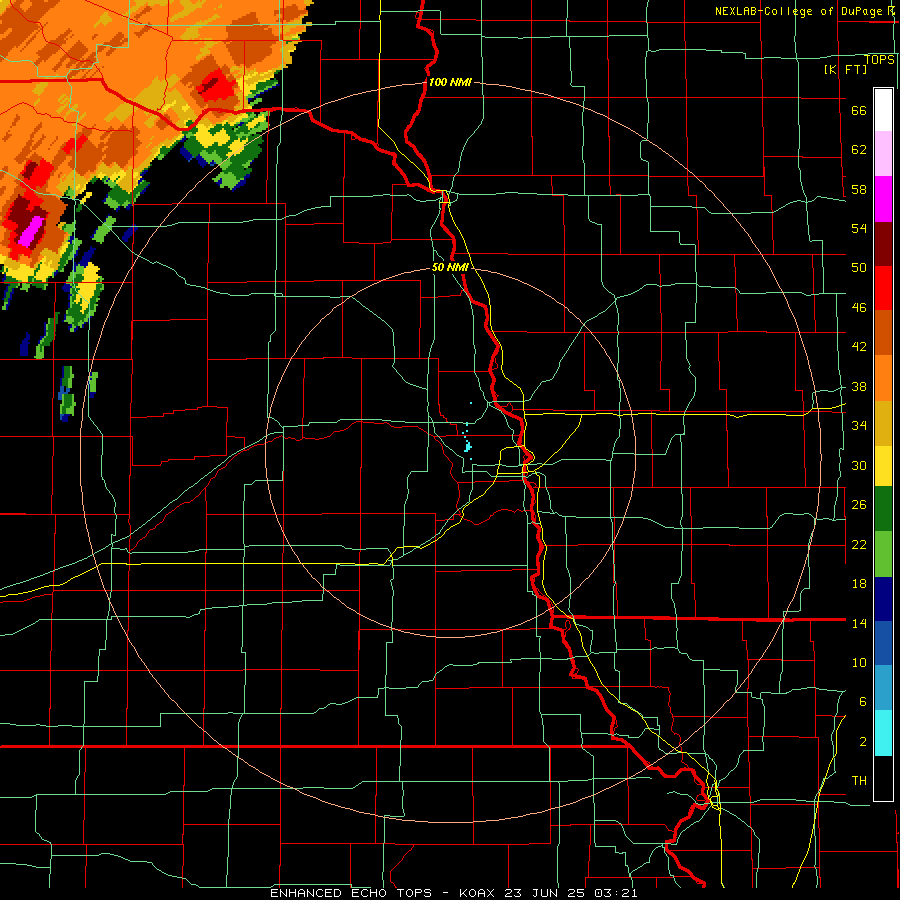Click the light green swatch near 22

(x=883, y=554)
